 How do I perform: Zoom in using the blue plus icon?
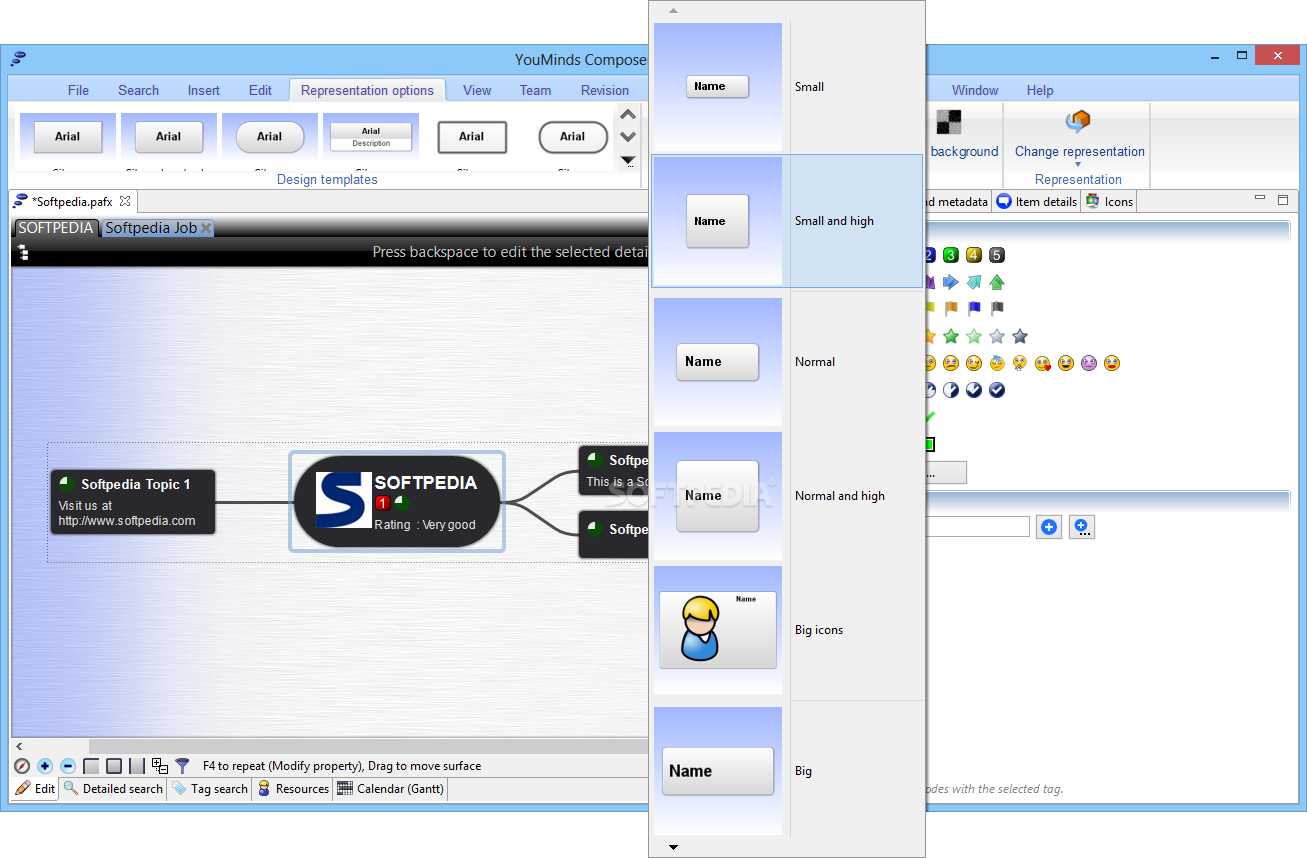pyautogui.click(x=45, y=766)
